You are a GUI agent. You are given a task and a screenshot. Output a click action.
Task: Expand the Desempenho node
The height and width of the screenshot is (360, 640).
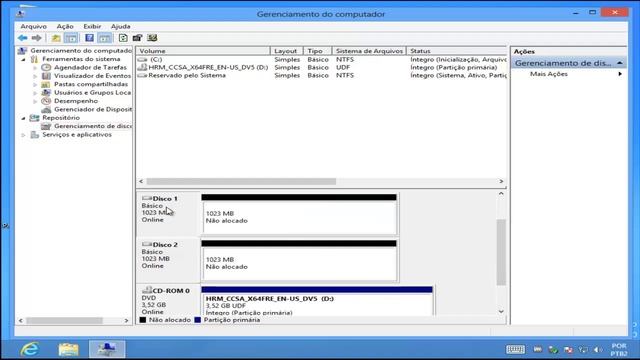click(35, 101)
